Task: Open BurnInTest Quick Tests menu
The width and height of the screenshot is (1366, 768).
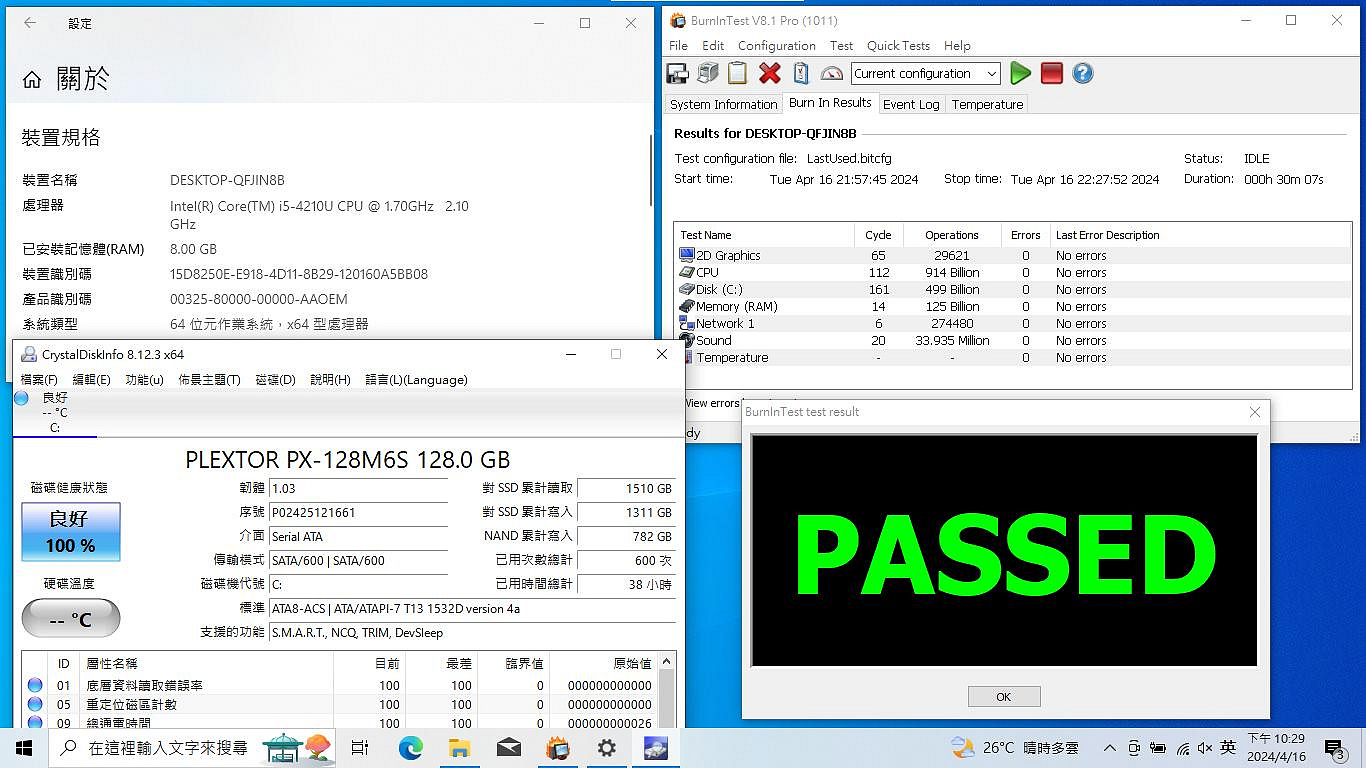Action: [x=898, y=45]
